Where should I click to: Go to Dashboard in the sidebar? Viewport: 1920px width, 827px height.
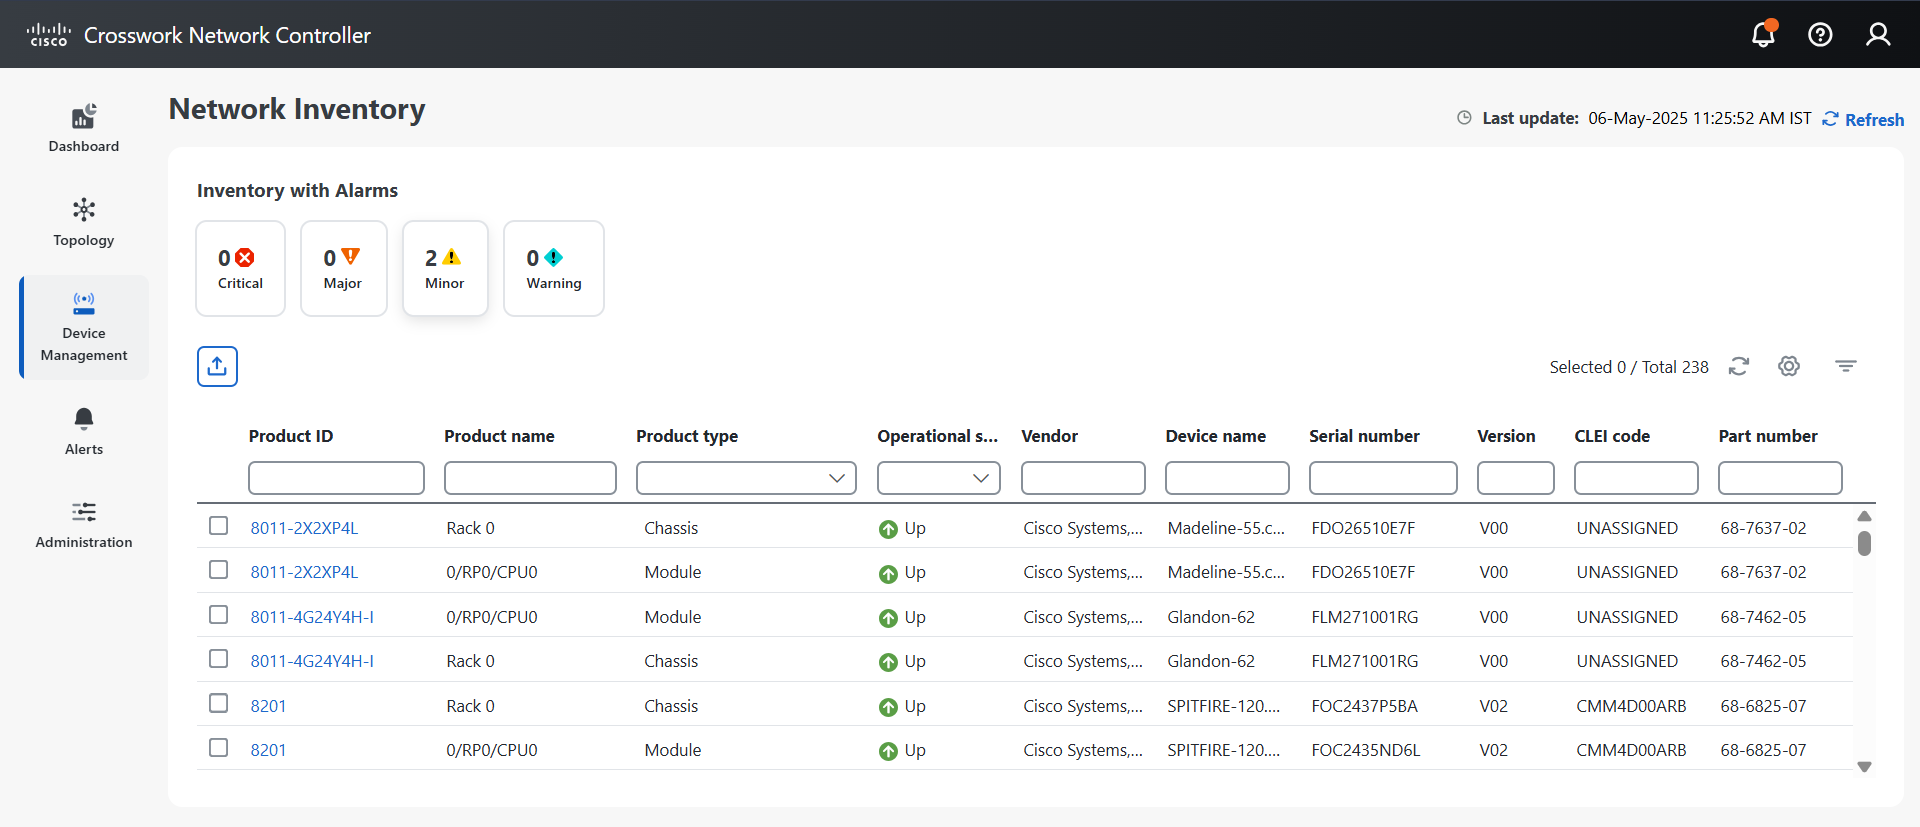click(84, 128)
